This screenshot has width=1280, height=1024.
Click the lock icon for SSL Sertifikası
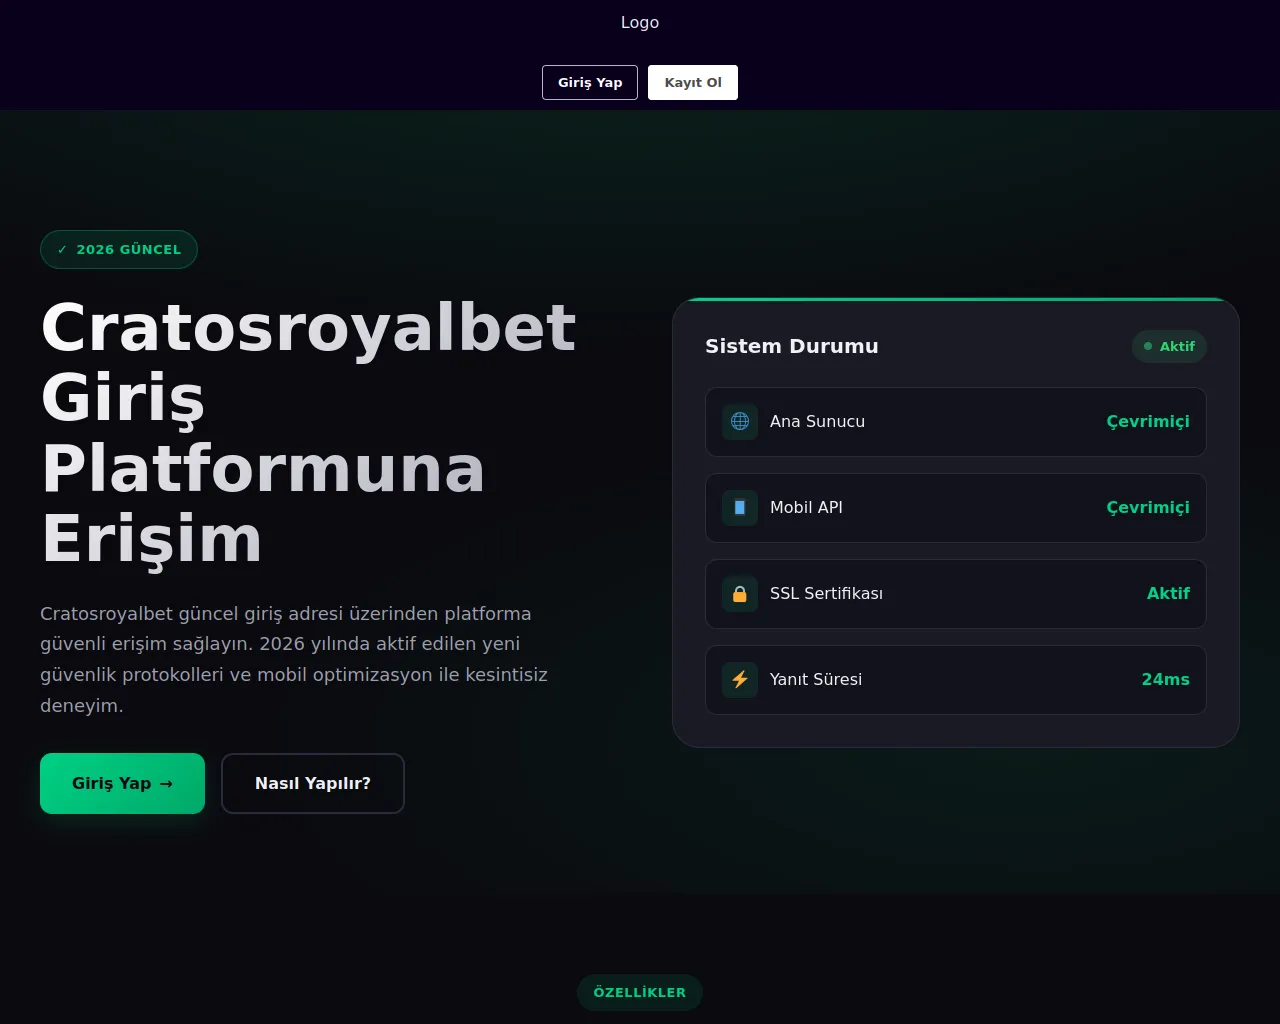[x=740, y=594]
